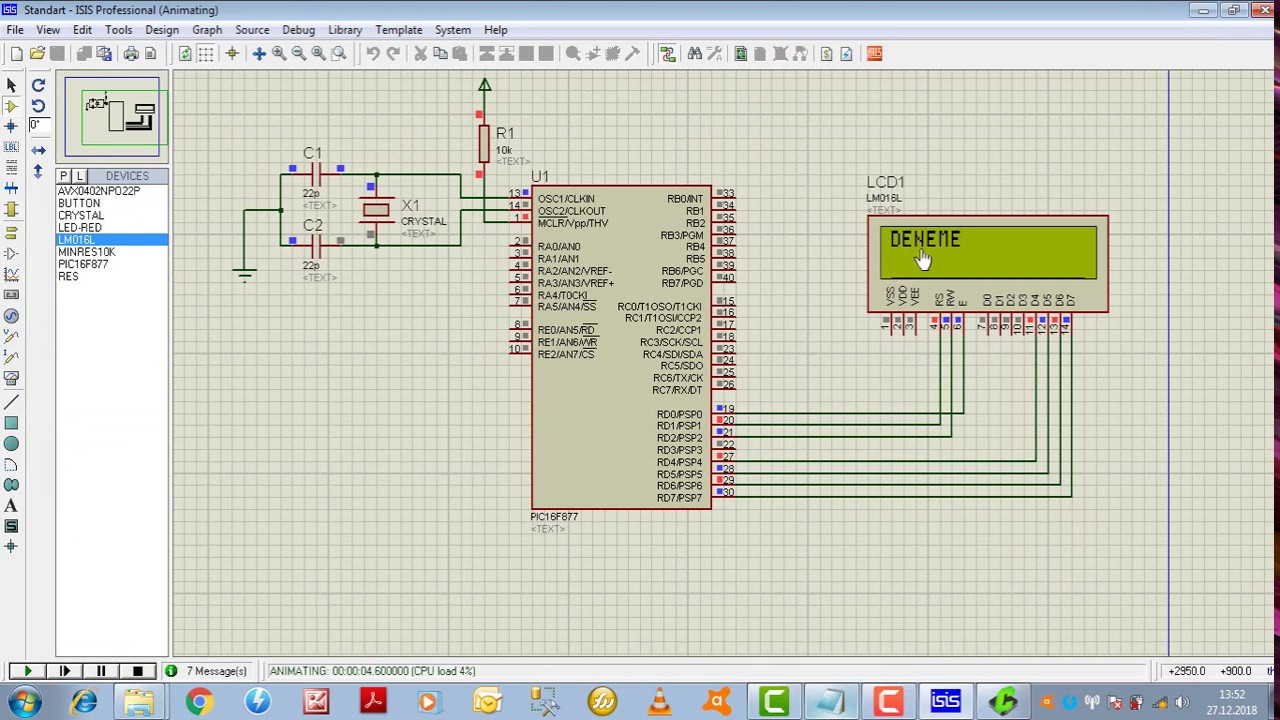The image size is (1280, 720).
Task: Open the Template menu
Action: (x=399, y=30)
